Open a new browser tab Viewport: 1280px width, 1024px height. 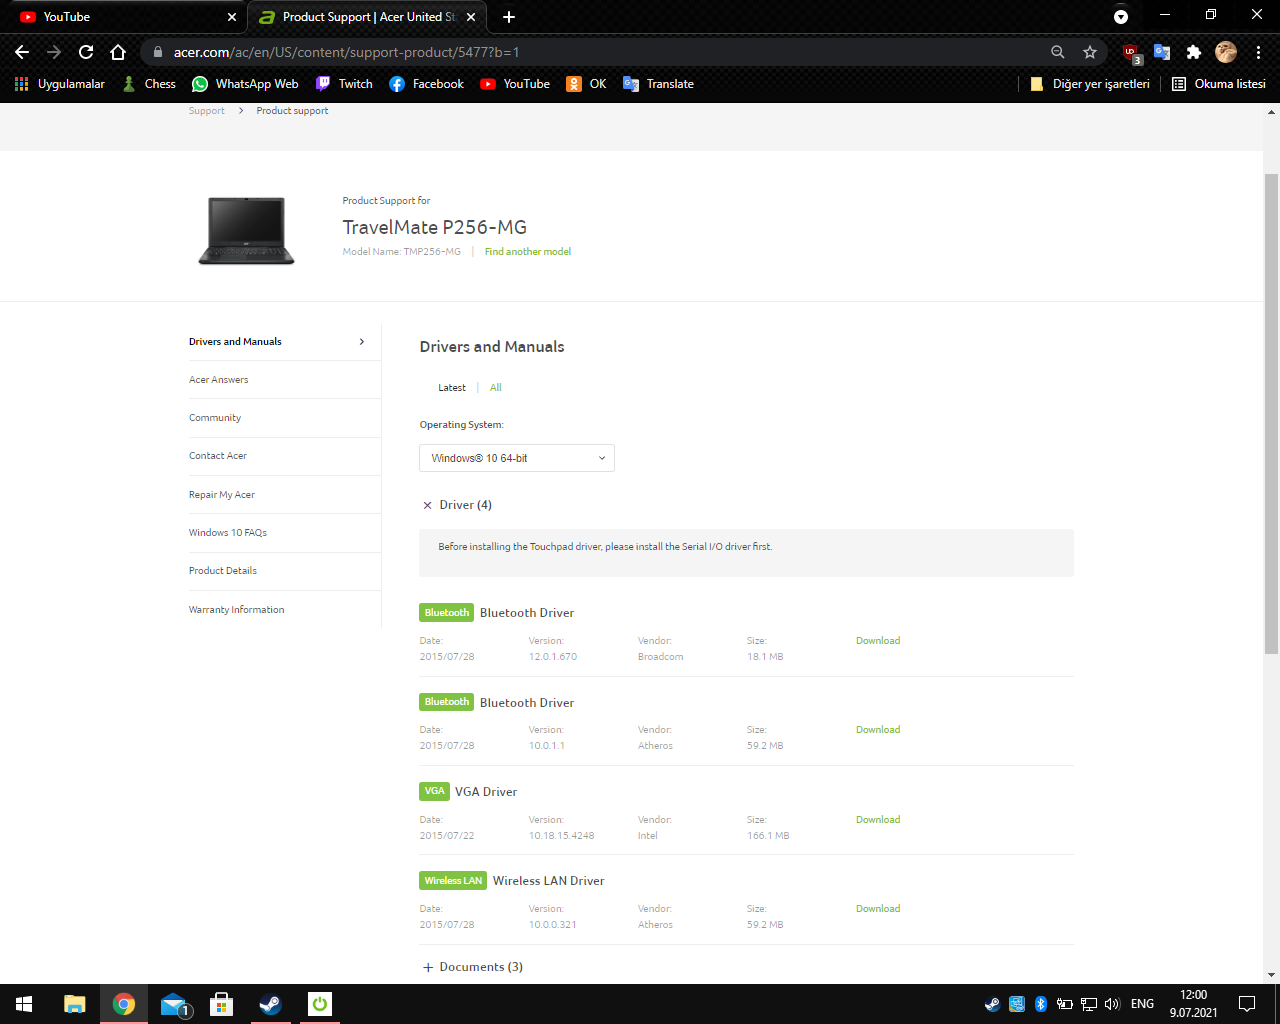click(509, 17)
